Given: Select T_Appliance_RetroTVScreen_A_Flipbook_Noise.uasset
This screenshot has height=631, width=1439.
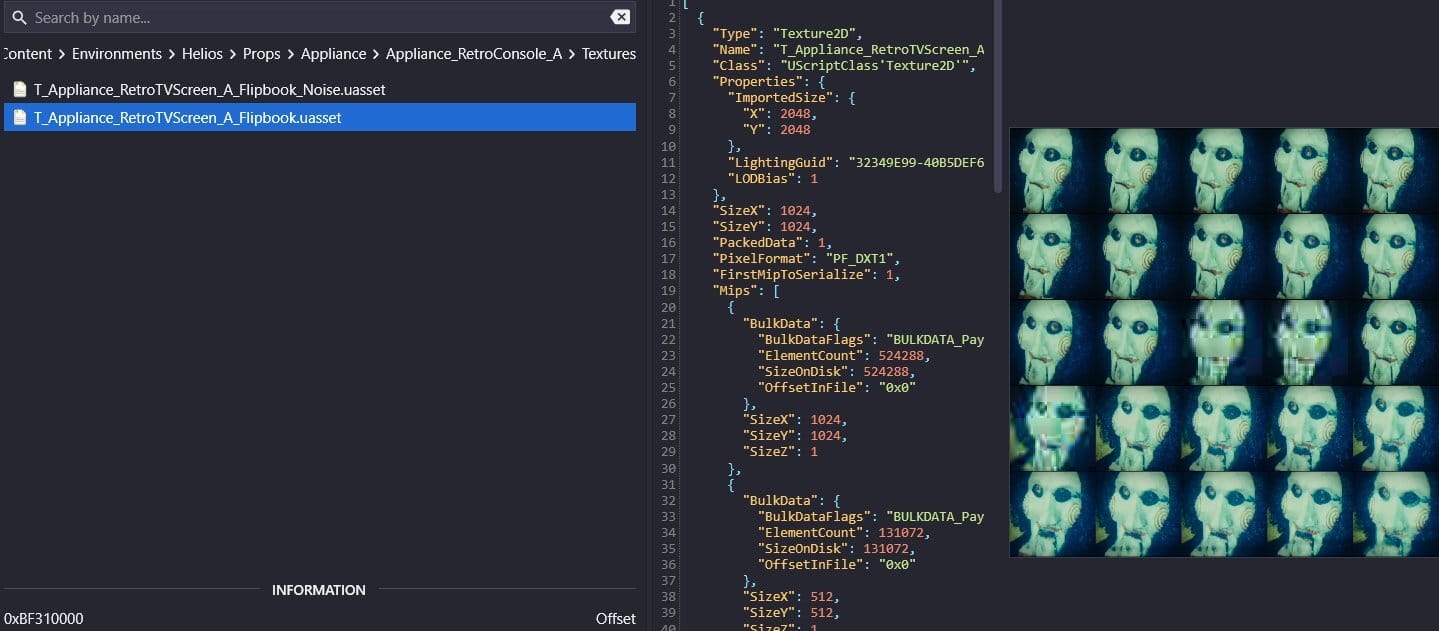Looking at the screenshot, I should pos(320,90).
